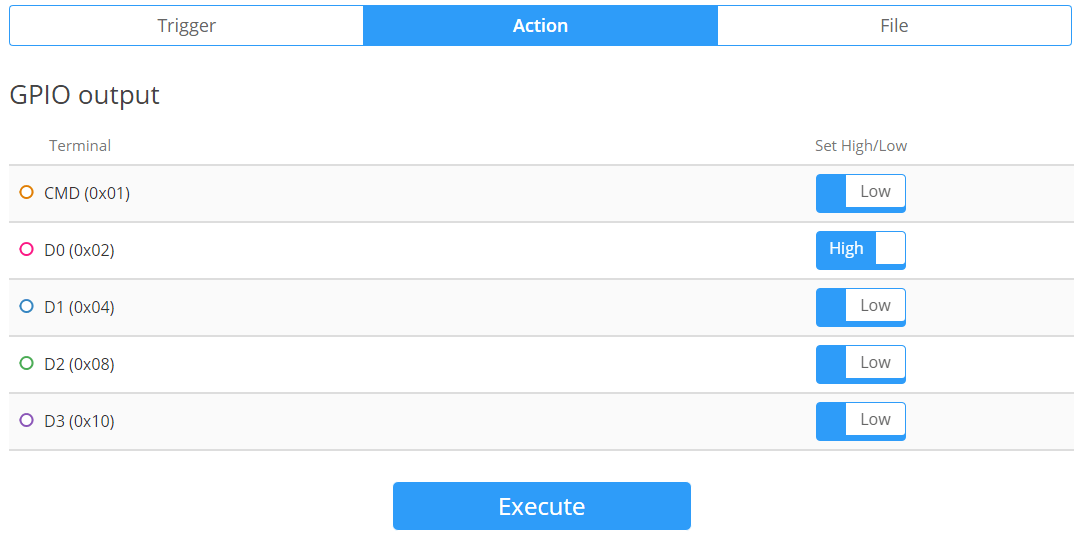Click the purple circle icon beside D3
The image size is (1079, 538).
coord(27,420)
